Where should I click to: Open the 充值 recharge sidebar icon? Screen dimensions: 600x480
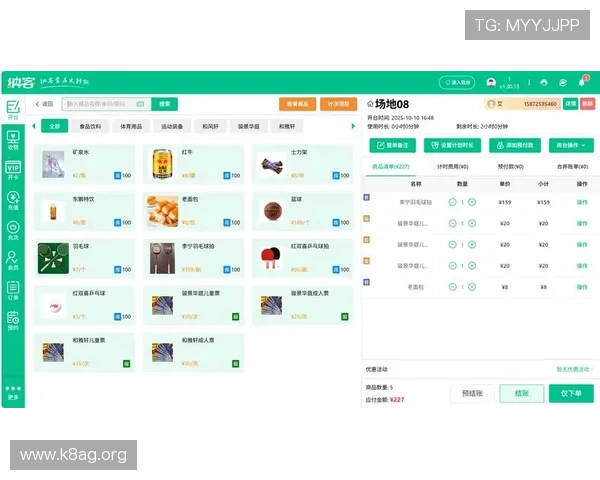pos(13,201)
